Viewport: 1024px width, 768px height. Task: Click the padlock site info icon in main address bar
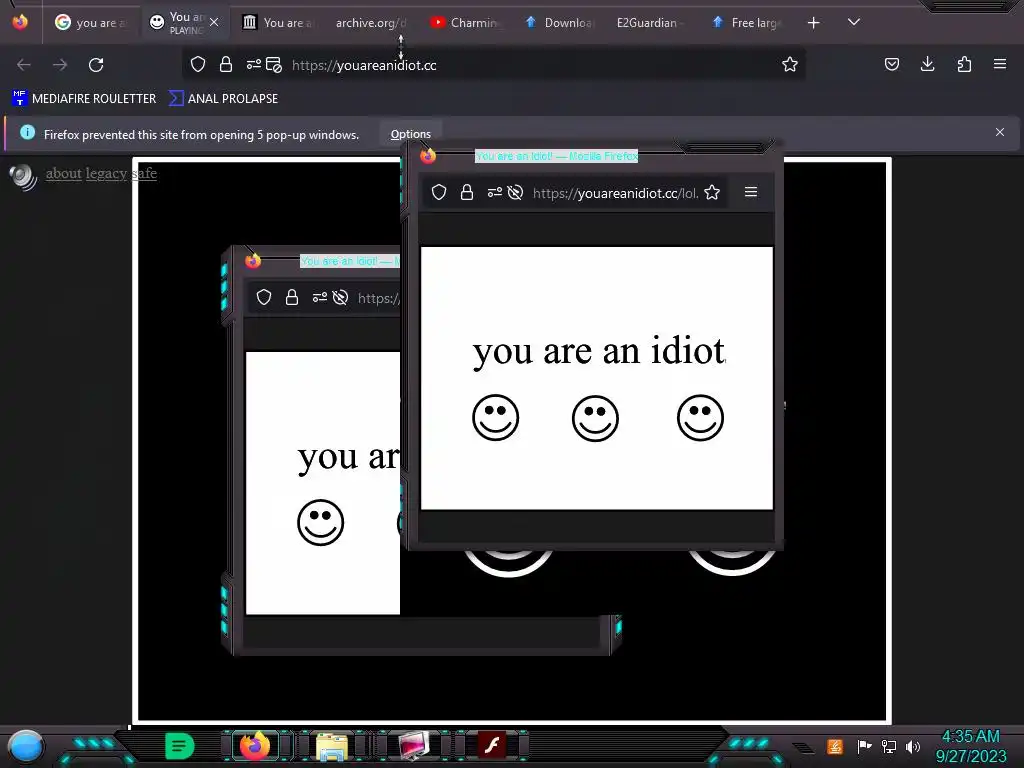226,65
